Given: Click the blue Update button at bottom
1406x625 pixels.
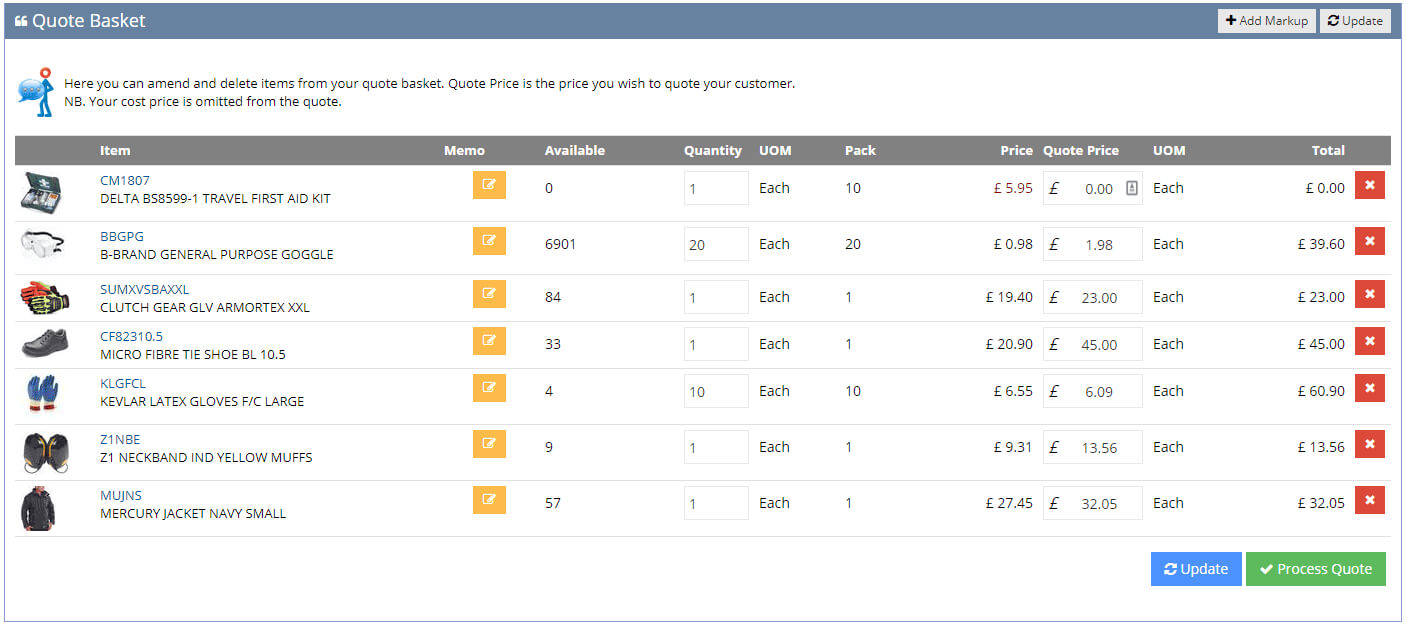Looking at the screenshot, I should [x=1196, y=569].
